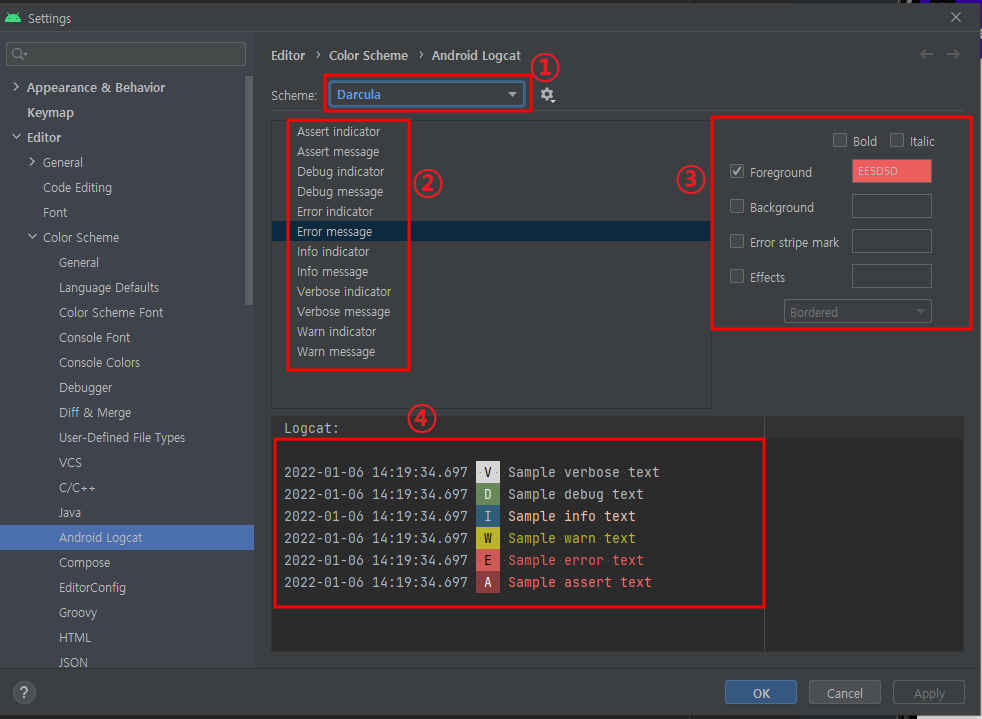Go forward with the right arrow navigation icon

[x=953, y=54]
